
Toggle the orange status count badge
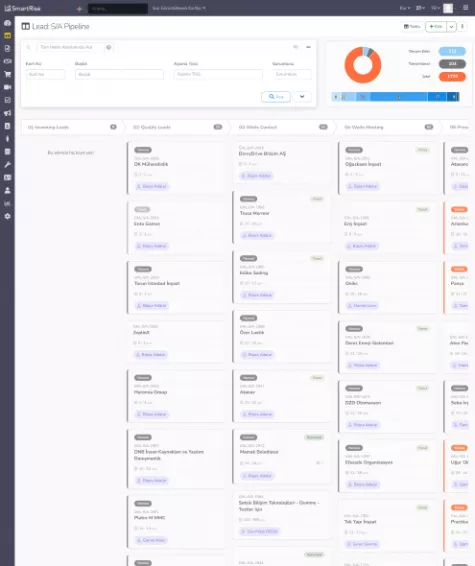[452, 77]
